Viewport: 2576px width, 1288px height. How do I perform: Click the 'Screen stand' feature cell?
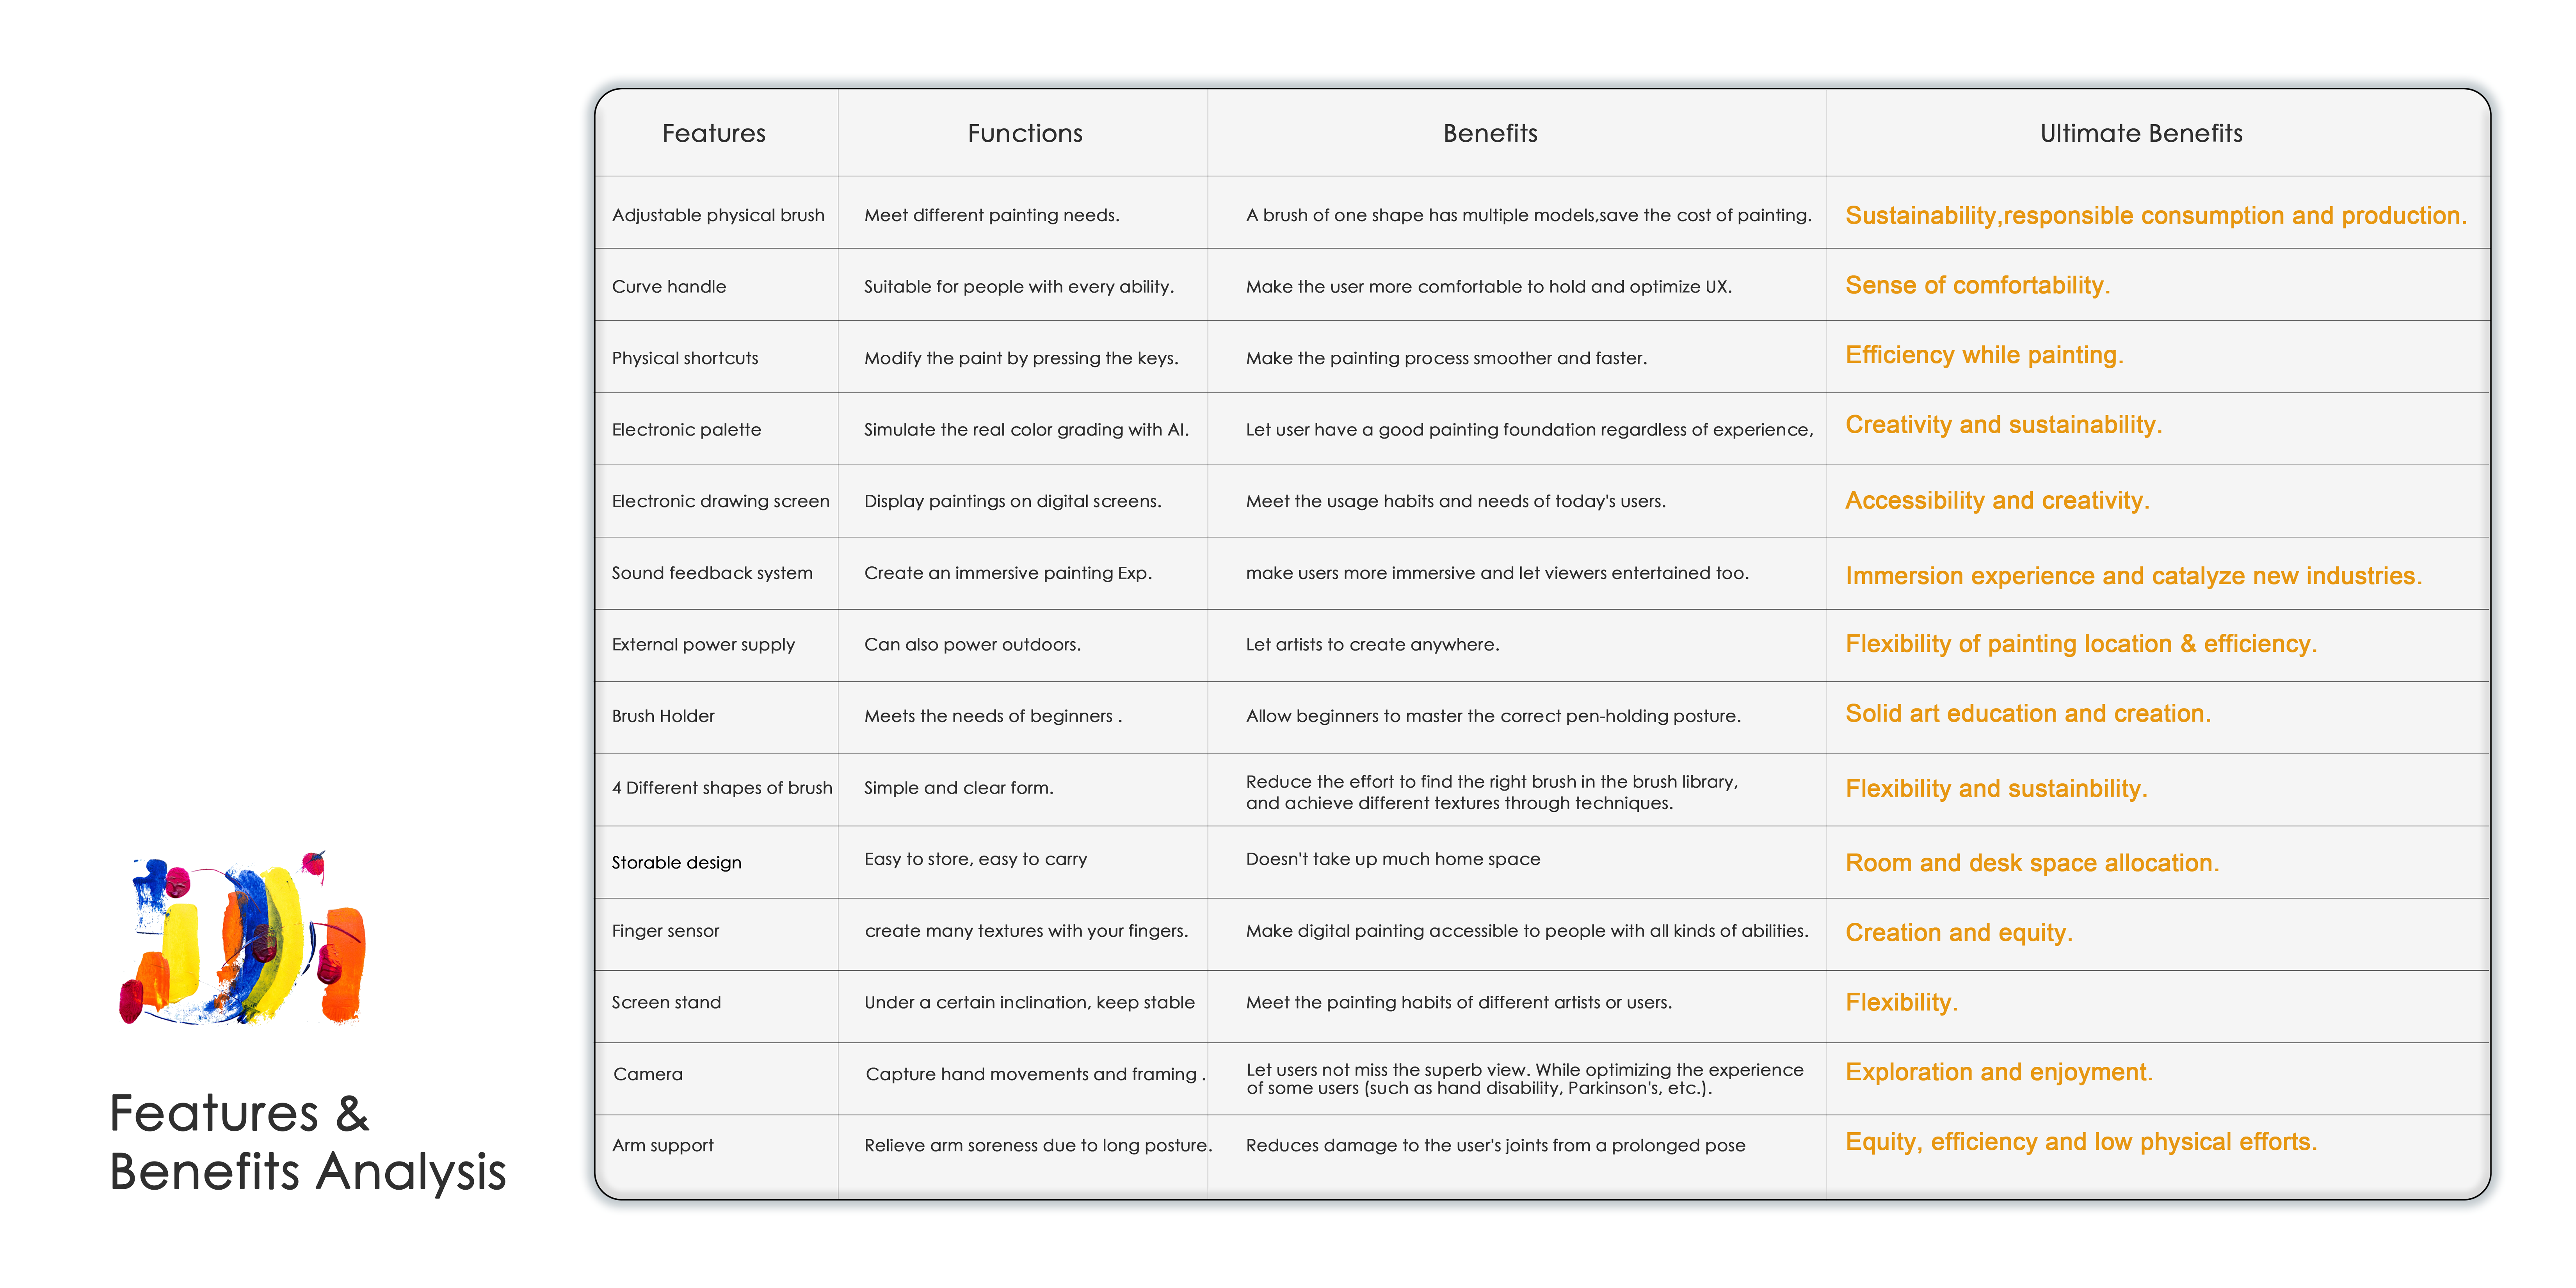click(x=666, y=1002)
